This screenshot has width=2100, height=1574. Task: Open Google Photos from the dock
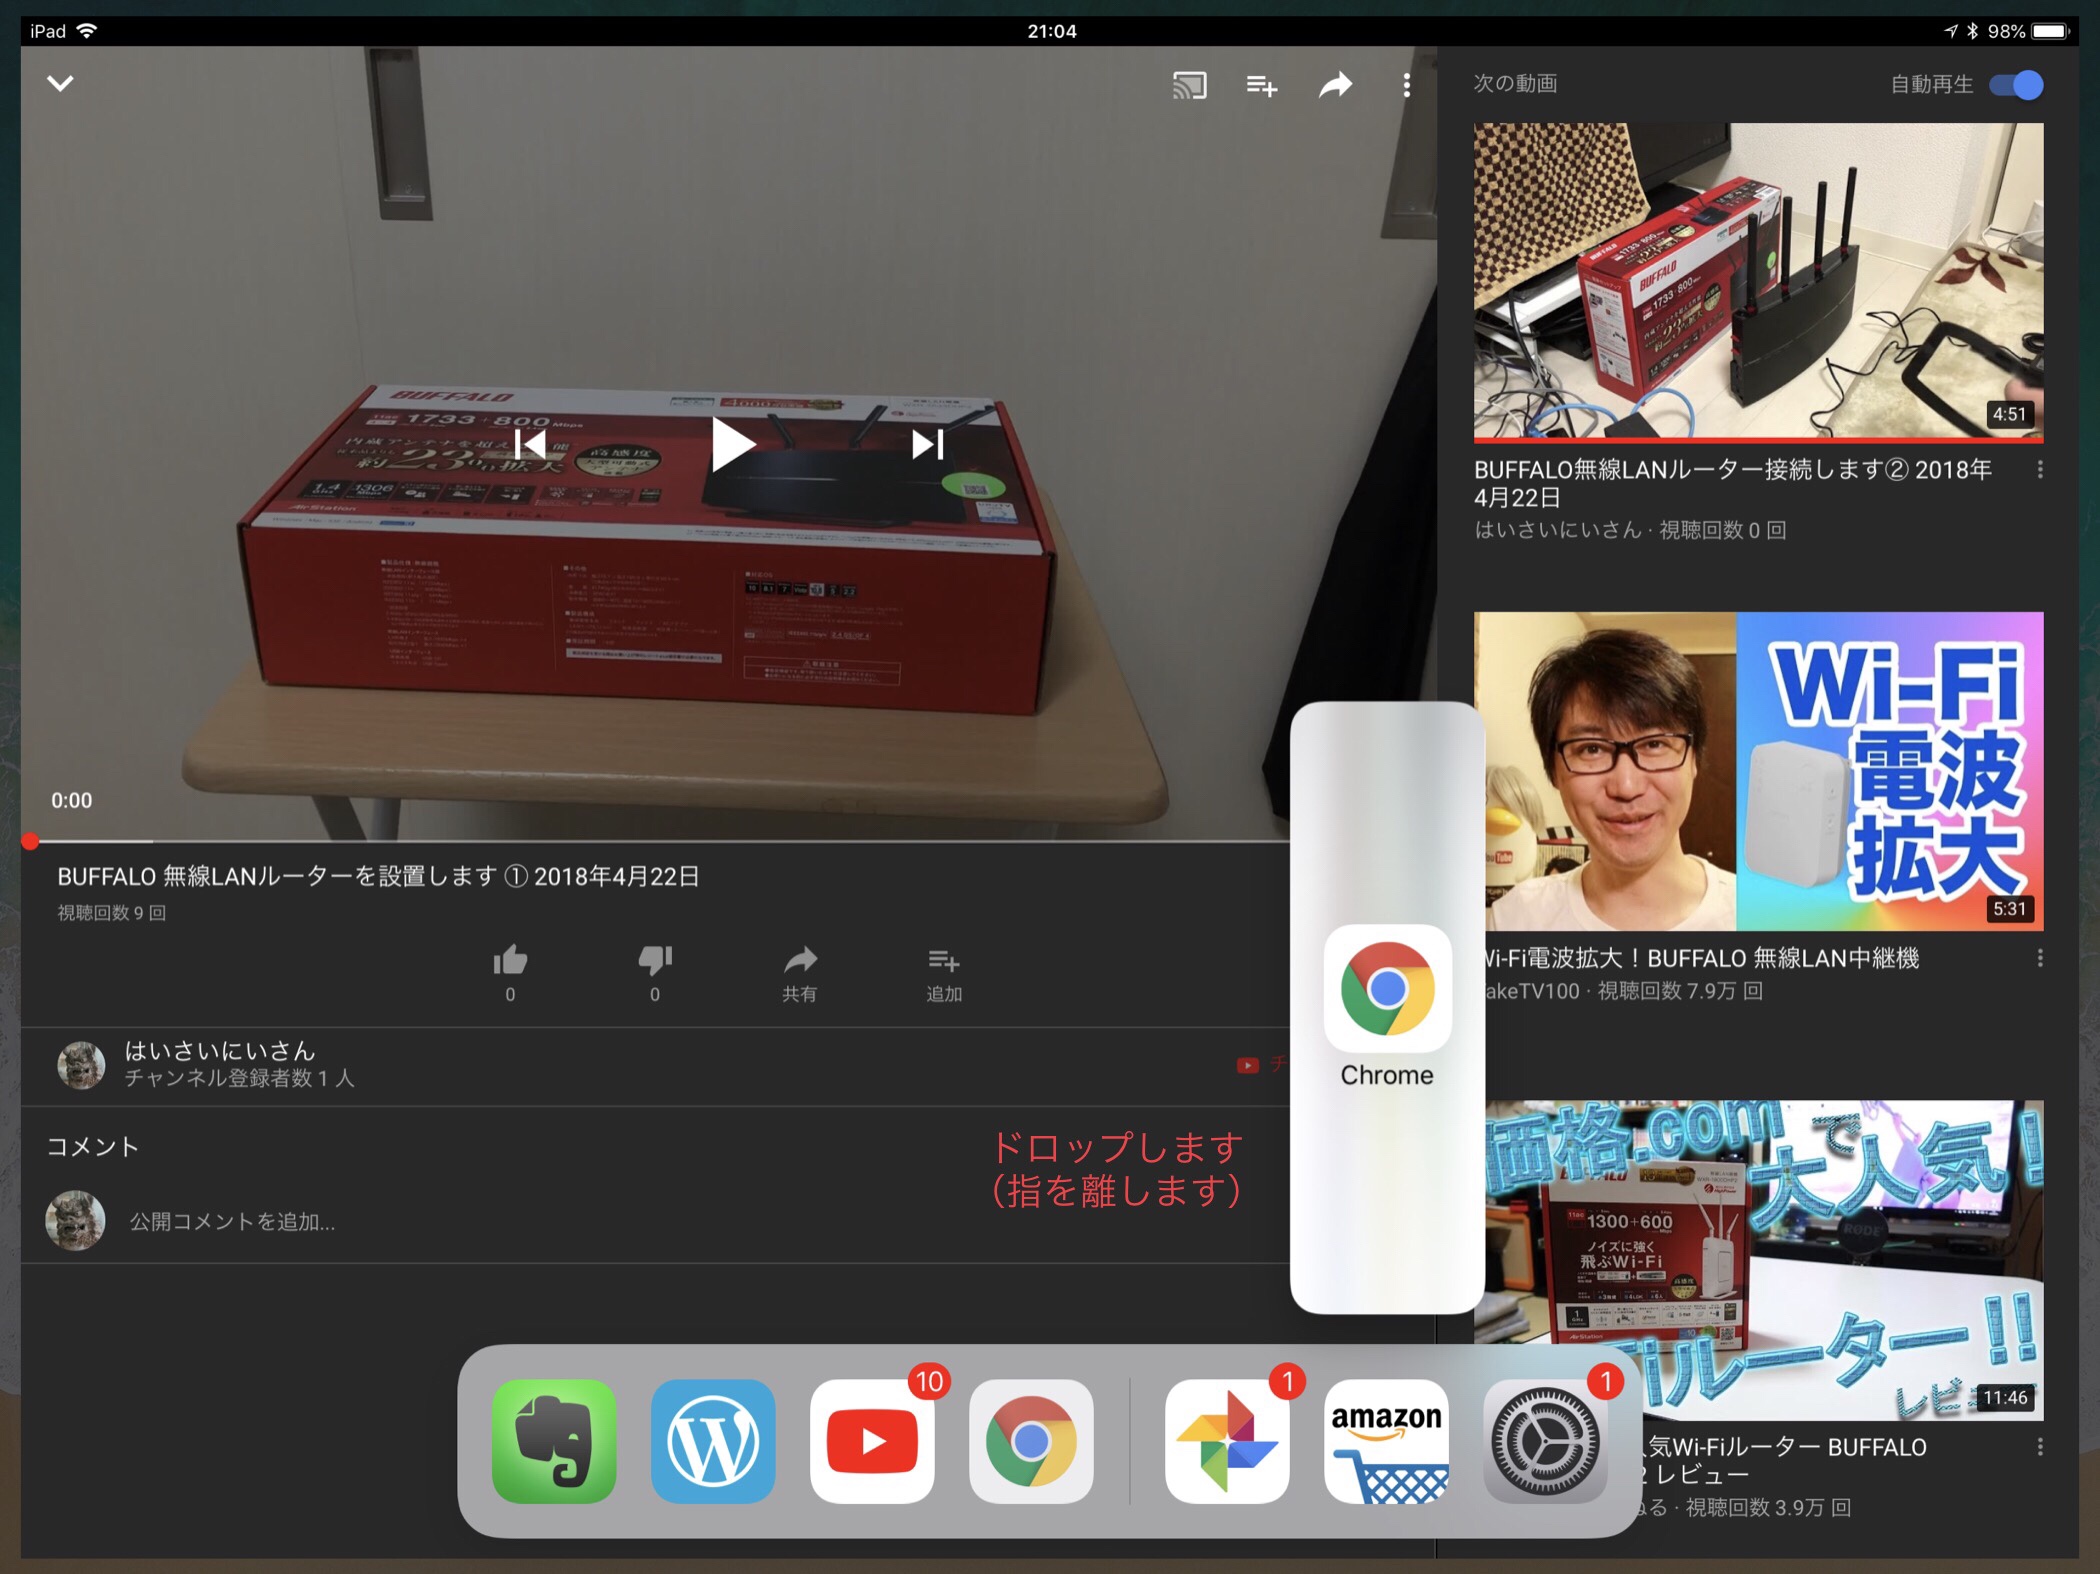pos(1227,1441)
